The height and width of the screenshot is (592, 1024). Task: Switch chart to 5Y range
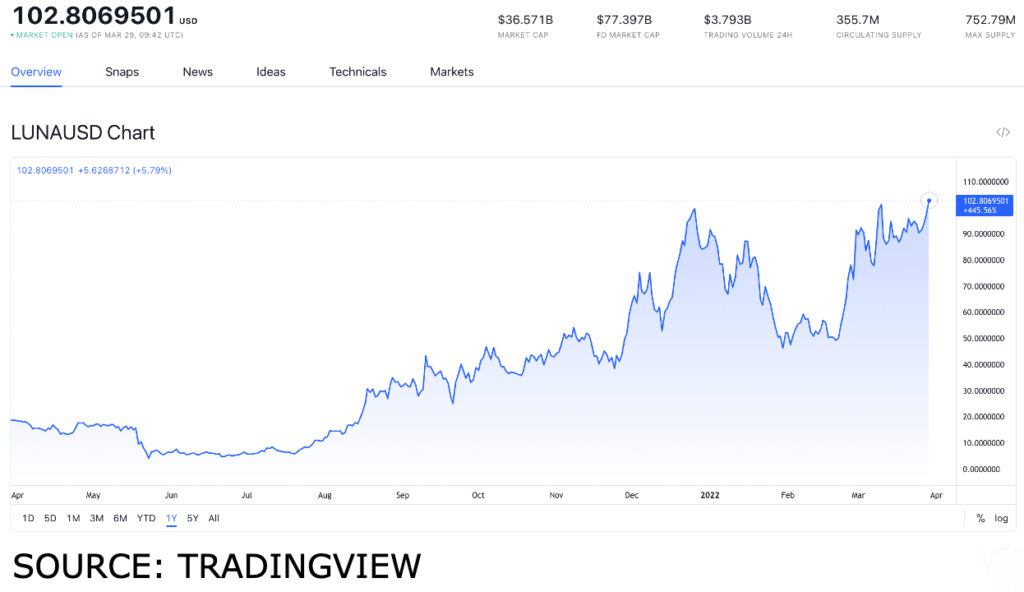(x=193, y=518)
